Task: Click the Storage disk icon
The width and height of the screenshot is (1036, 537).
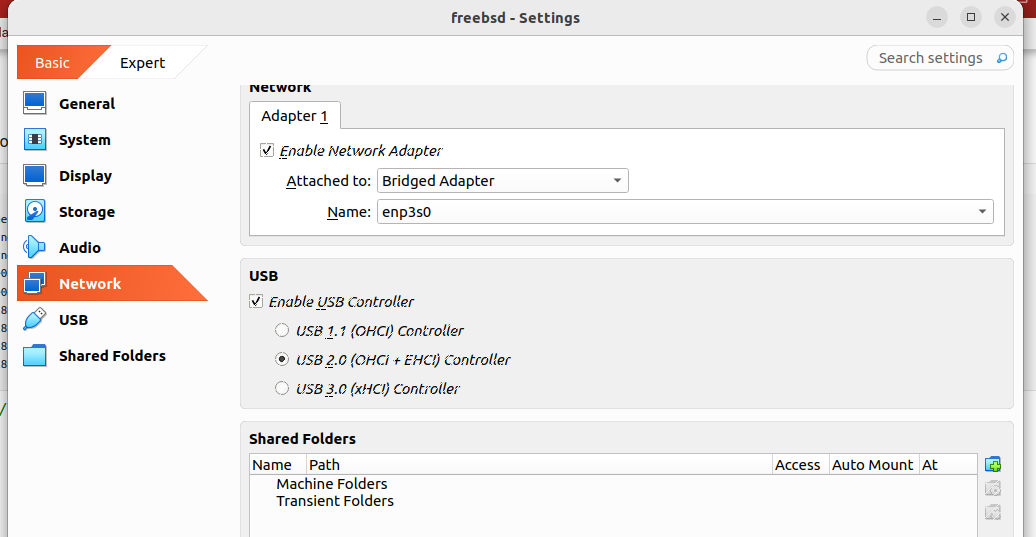Action: pos(35,212)
